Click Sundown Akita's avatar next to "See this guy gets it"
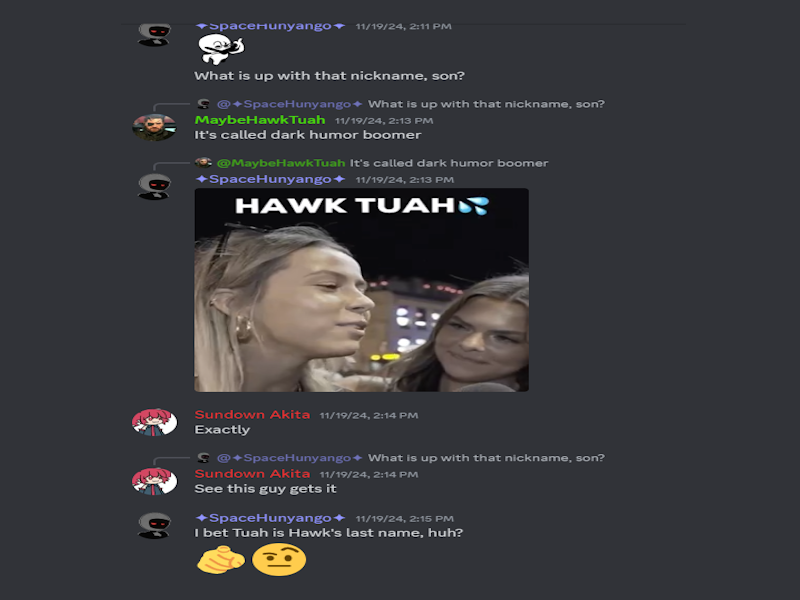800x600 pixels. (x=154, y=481)
